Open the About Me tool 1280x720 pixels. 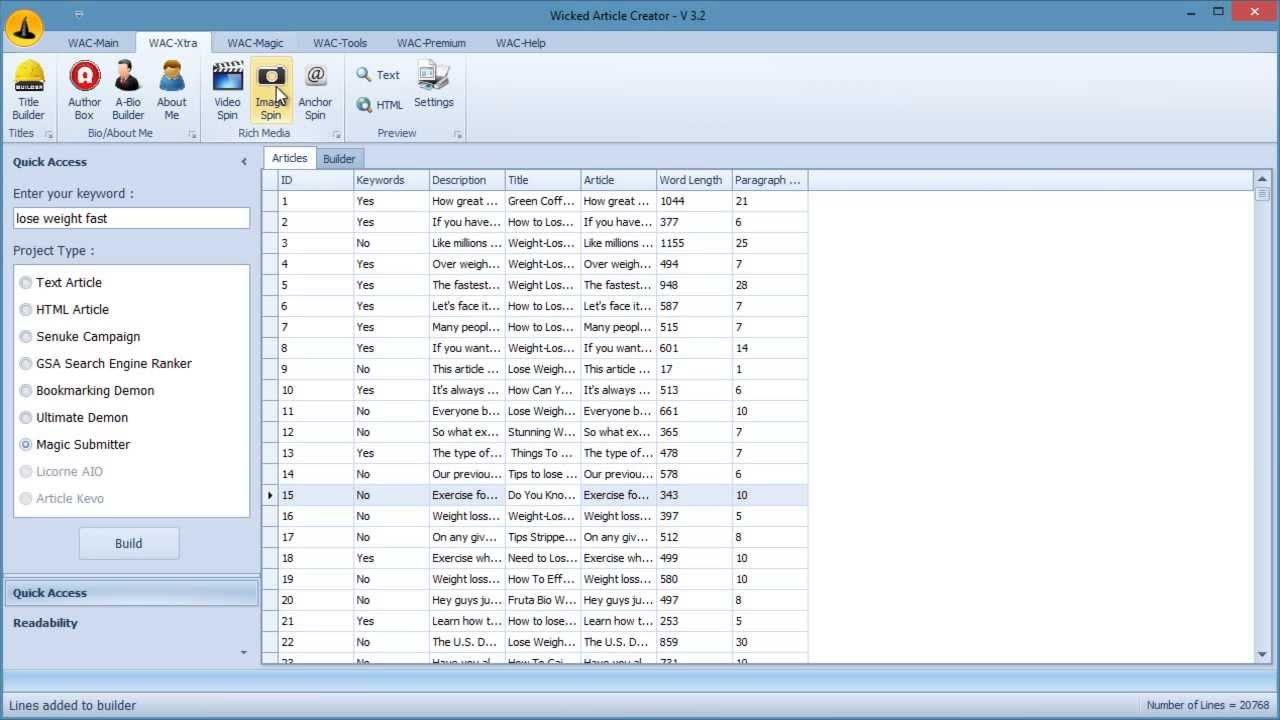(x=171, y=90)
